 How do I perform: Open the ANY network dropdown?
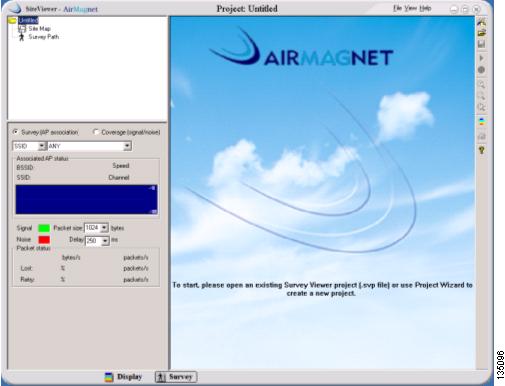(x=127, y=146)
